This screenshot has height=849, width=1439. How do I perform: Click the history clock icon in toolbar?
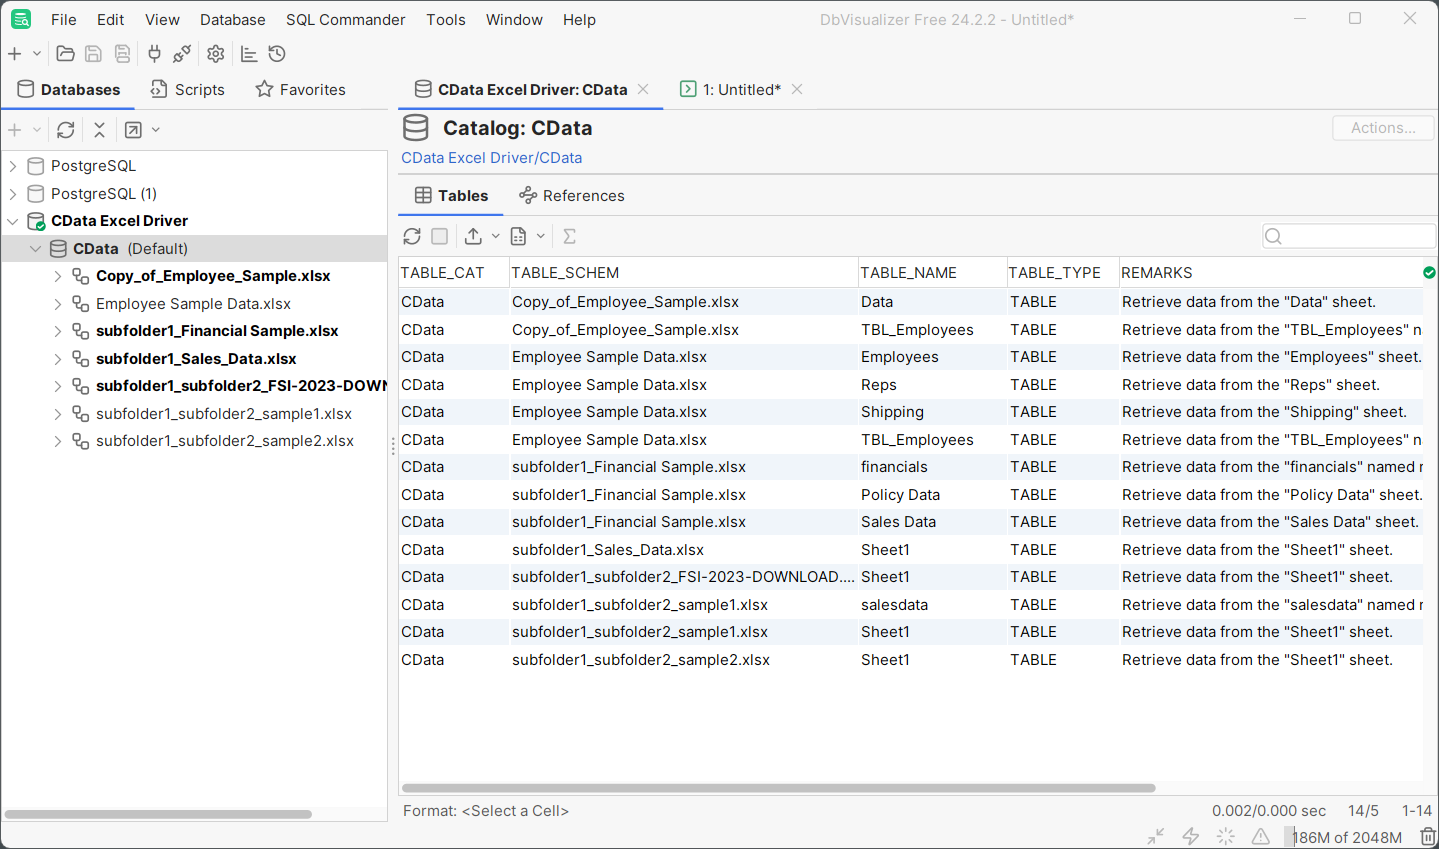coord(277,54)
